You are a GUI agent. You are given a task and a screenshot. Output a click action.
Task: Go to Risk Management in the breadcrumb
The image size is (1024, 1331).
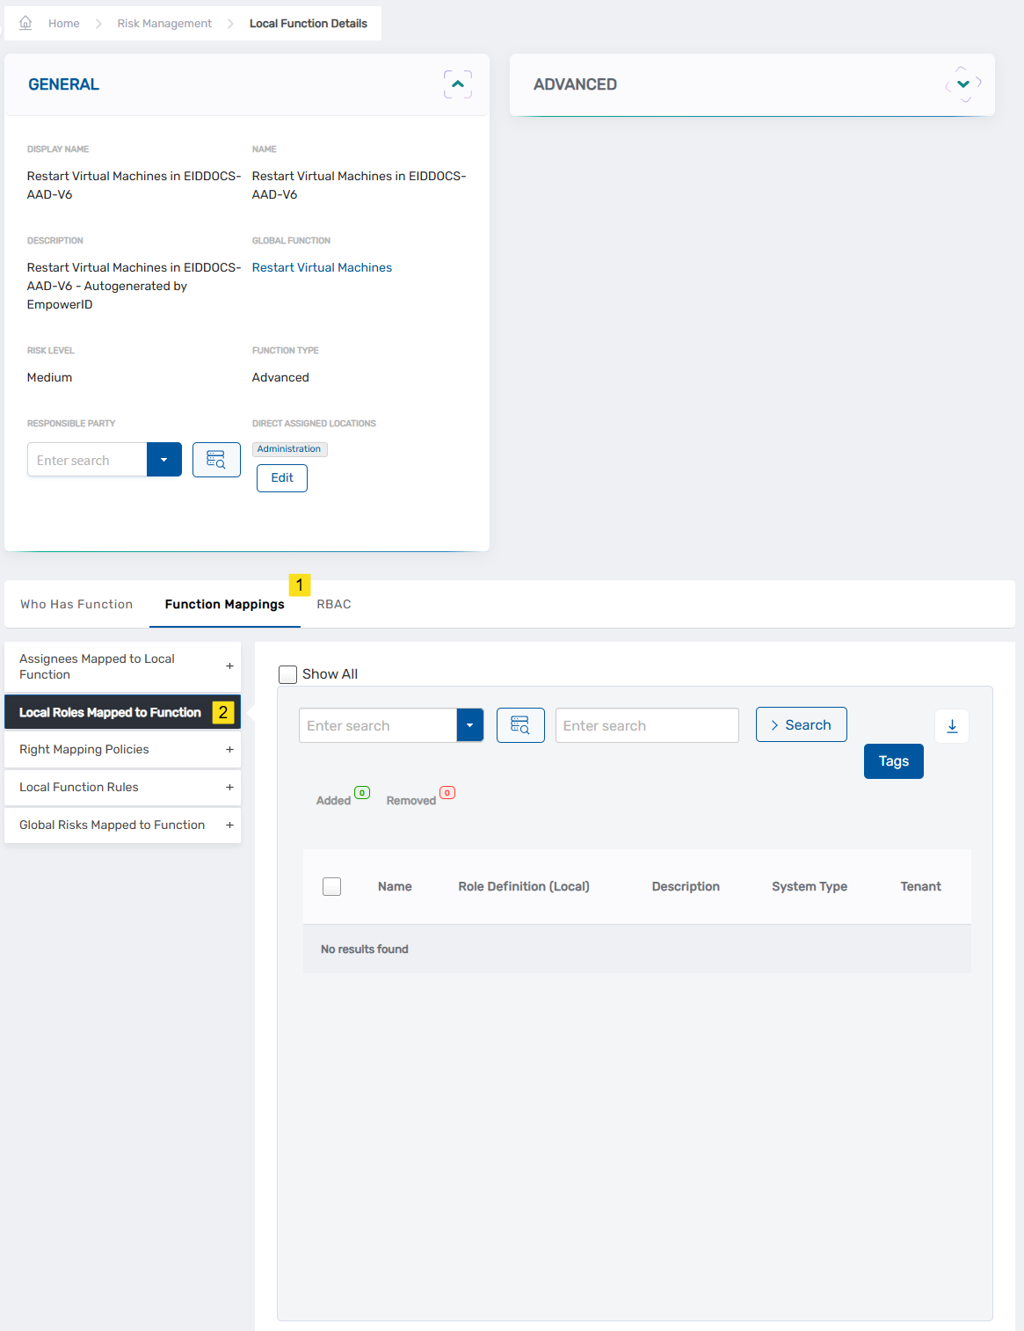165,23
